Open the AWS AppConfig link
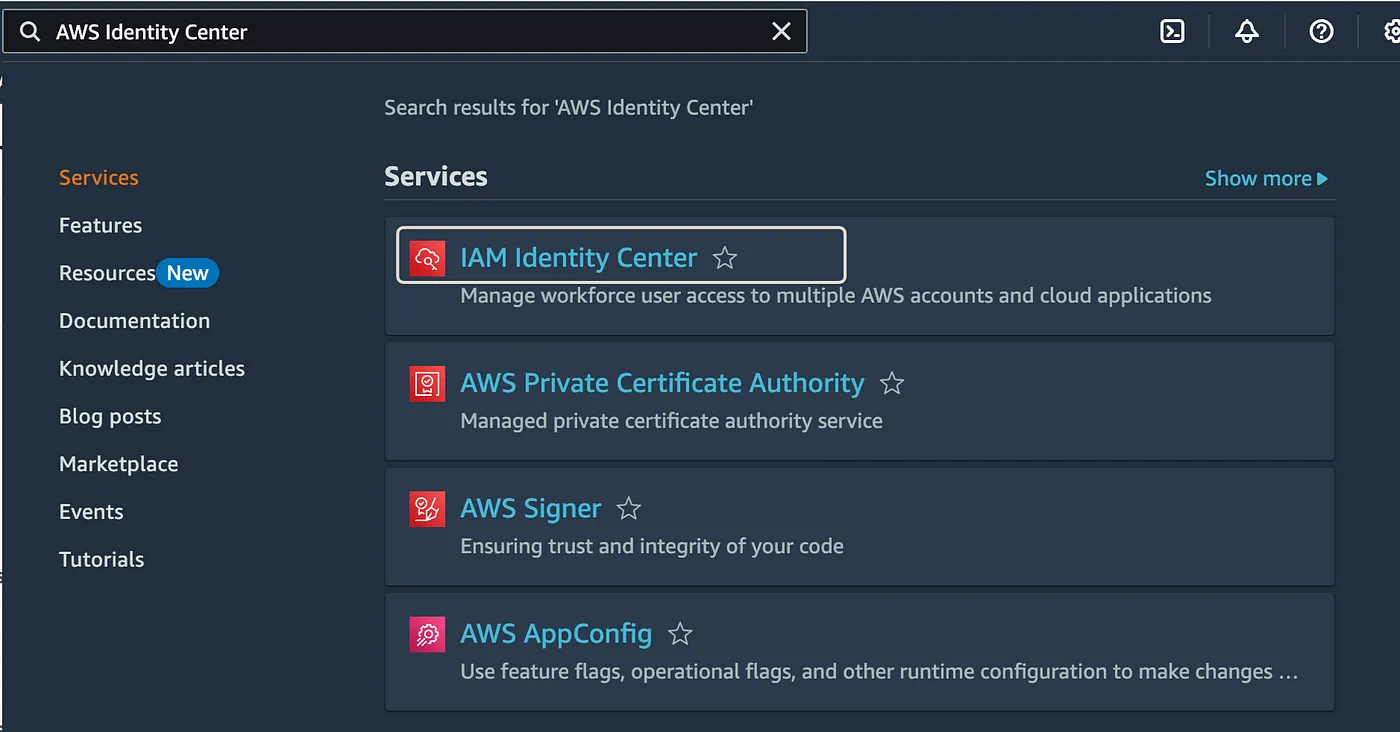Screen dimensions: 1400x732 (556, 634)
